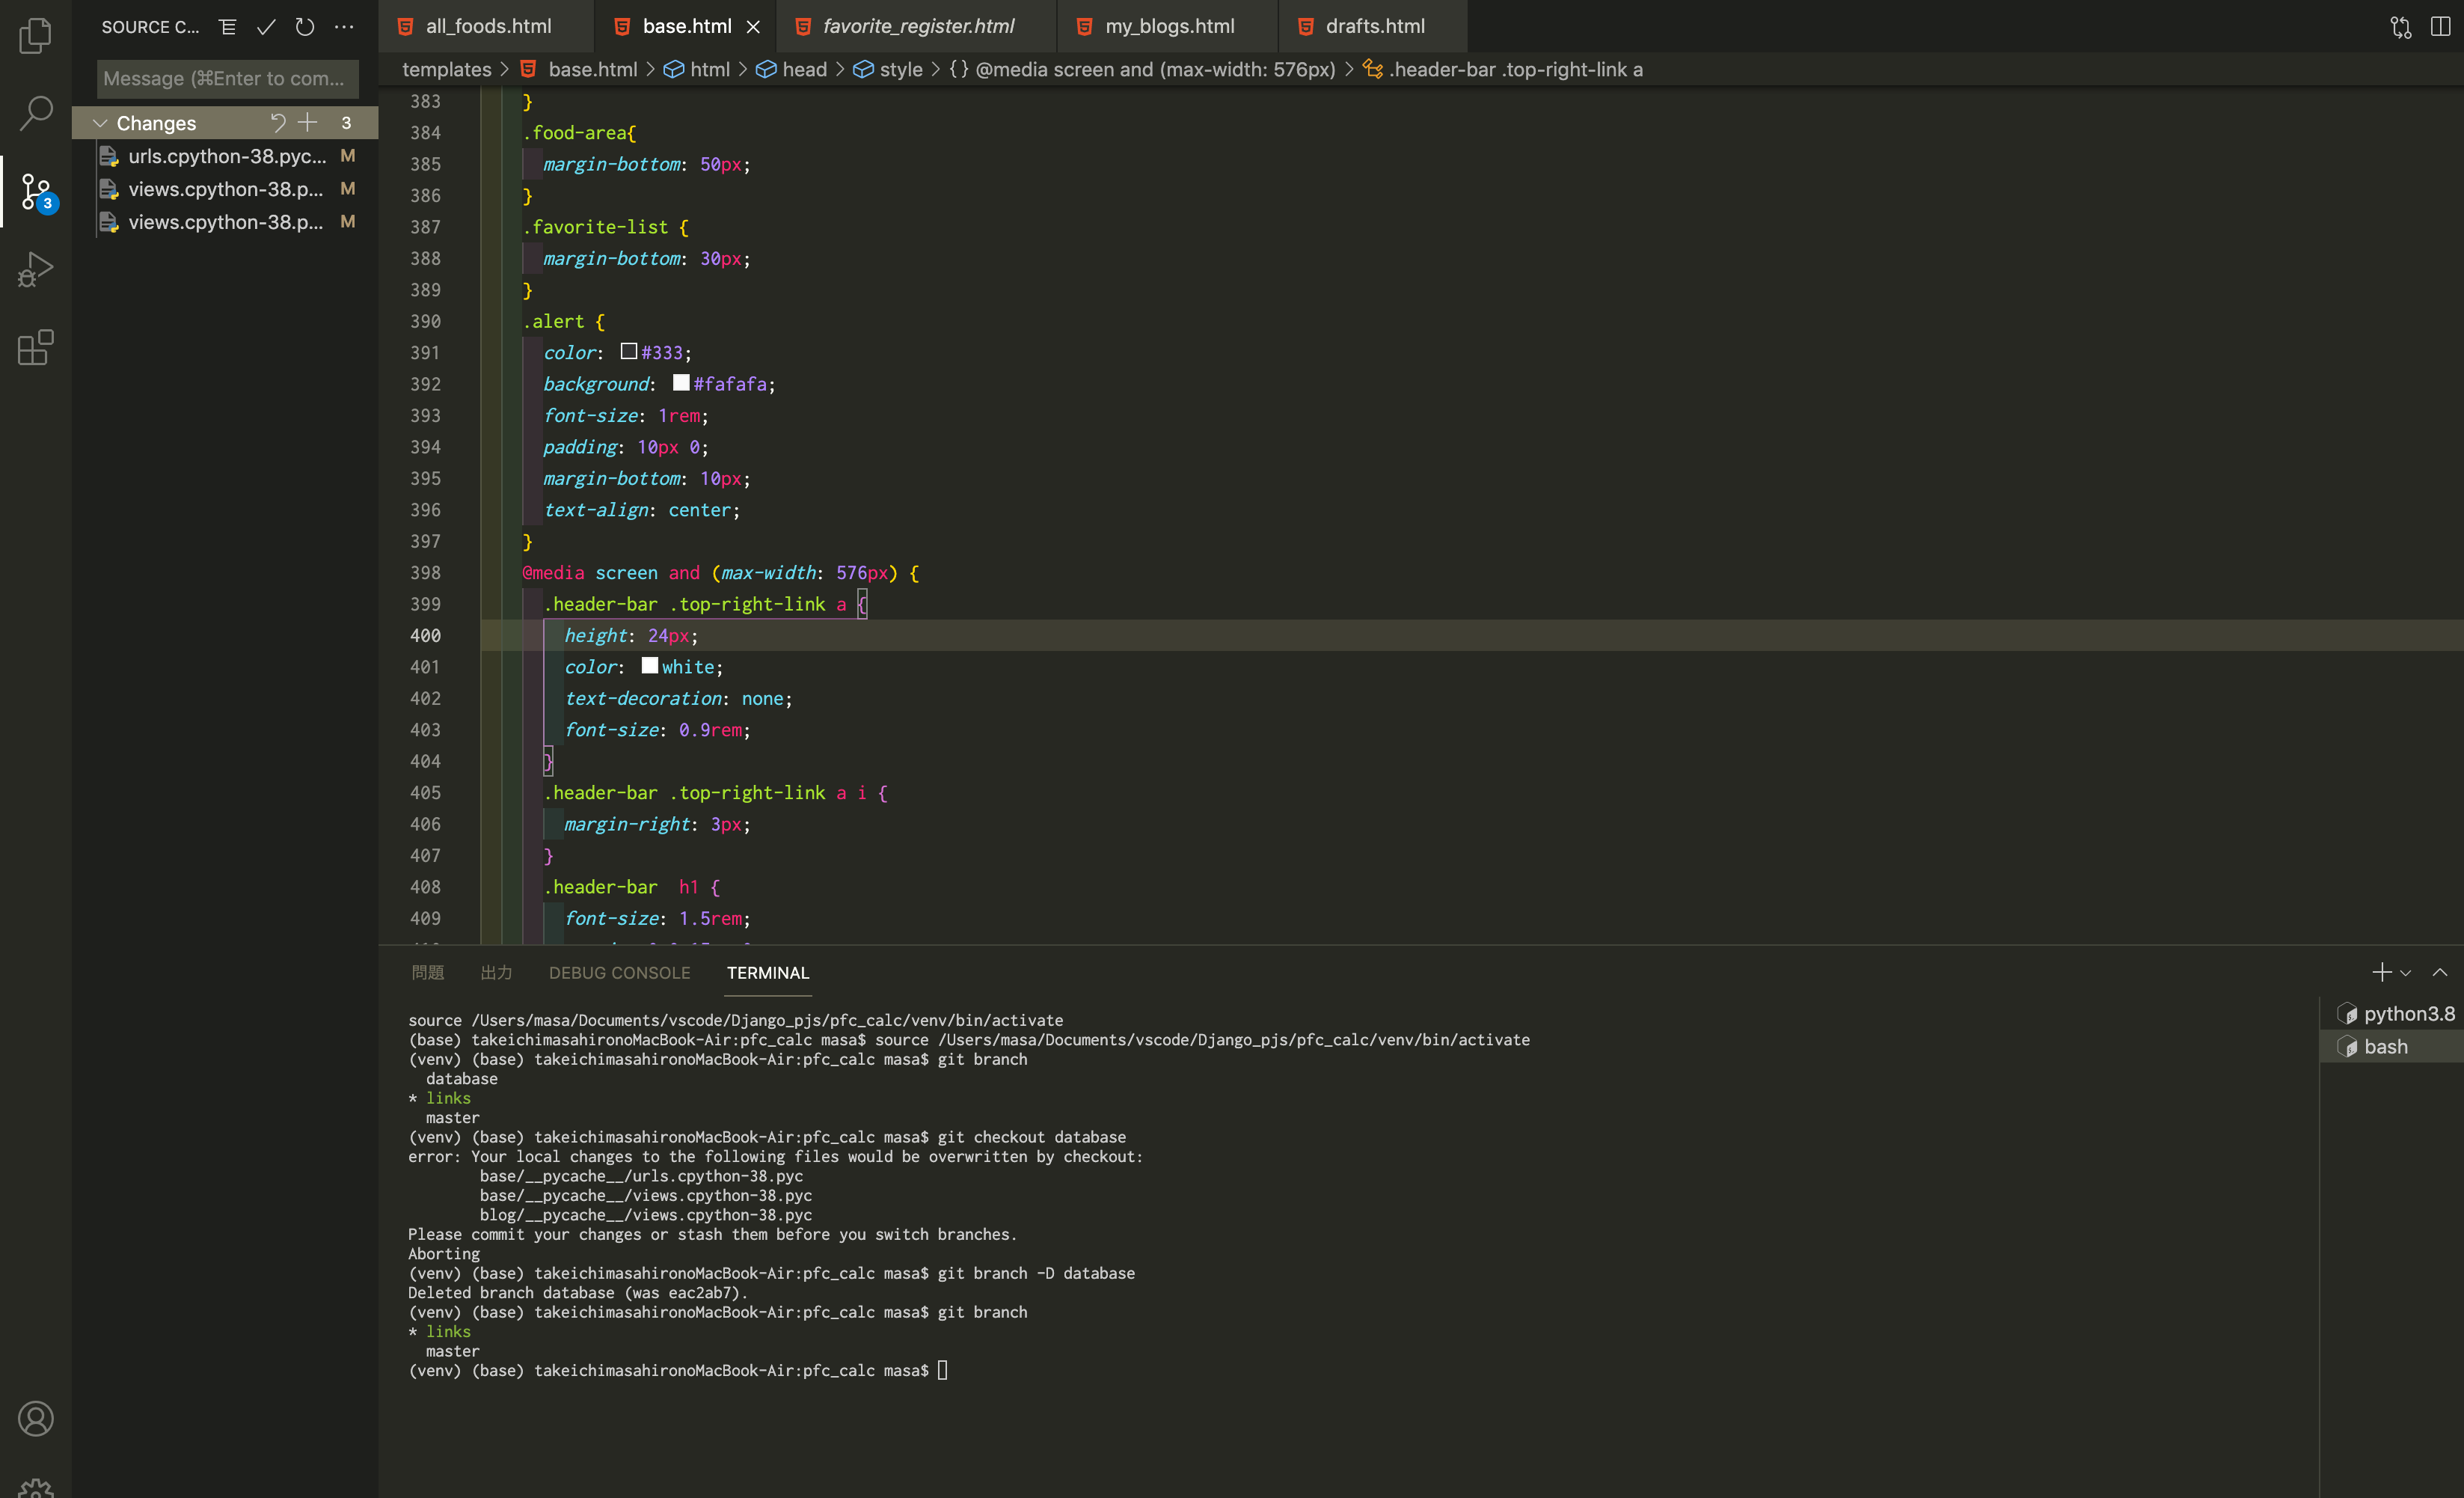Switch to the my_blogs.html tab
The height and width of the screenshot is (1498, 2464).
[x=1168, y=27]
